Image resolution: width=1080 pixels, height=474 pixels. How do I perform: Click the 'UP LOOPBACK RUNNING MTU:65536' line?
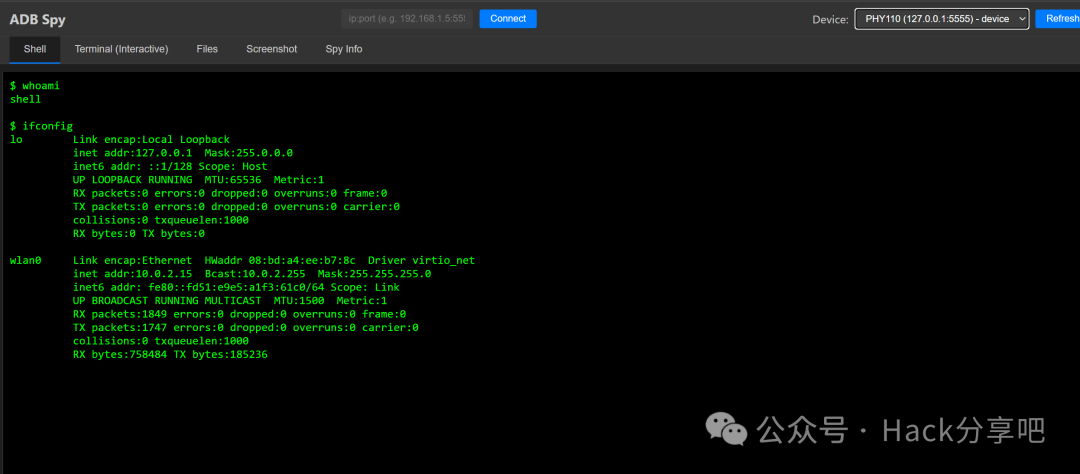[x=198, y=180]
